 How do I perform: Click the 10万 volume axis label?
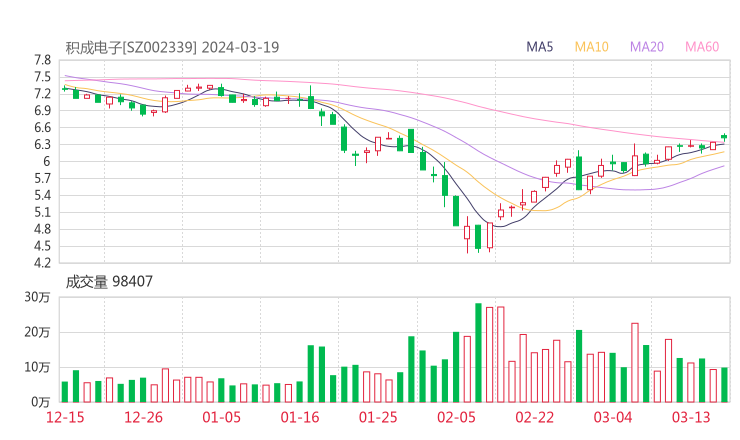pyautogui.click(x=37, y=367)
